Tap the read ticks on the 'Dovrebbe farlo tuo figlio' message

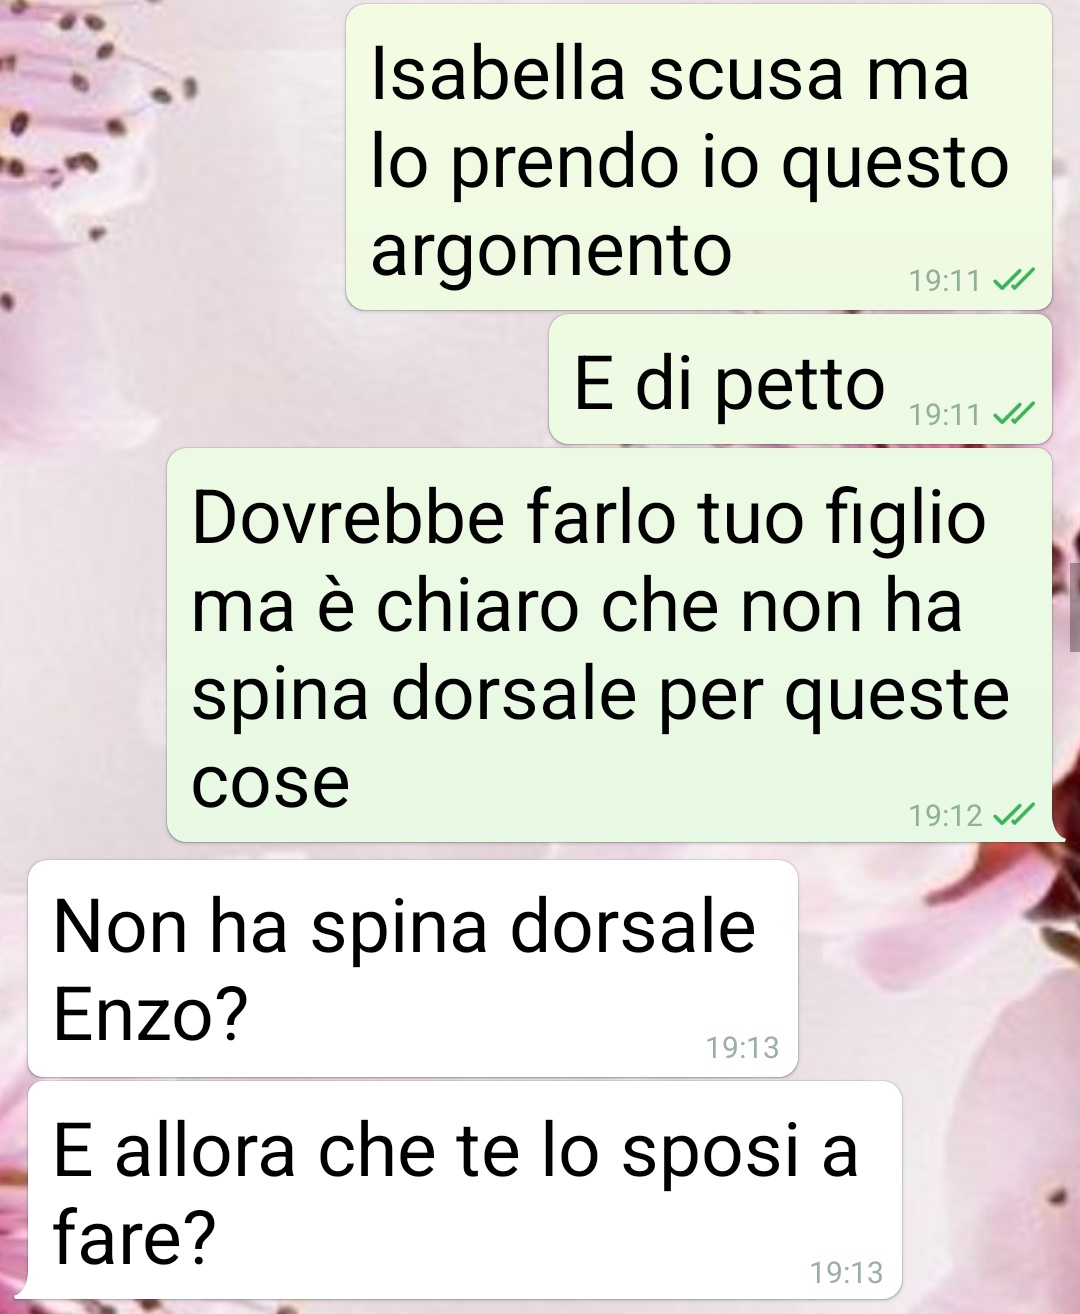1013,814
